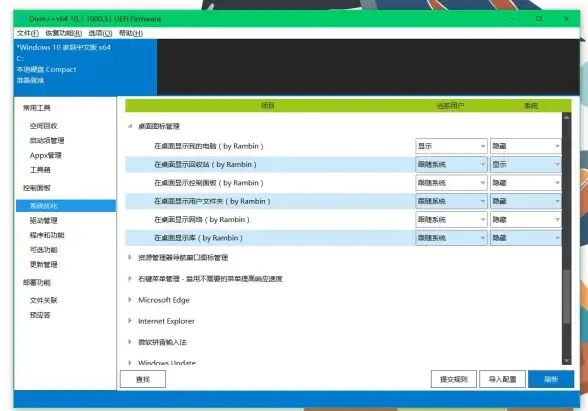Open 更新管理 in the sidebar

[44, 264]
